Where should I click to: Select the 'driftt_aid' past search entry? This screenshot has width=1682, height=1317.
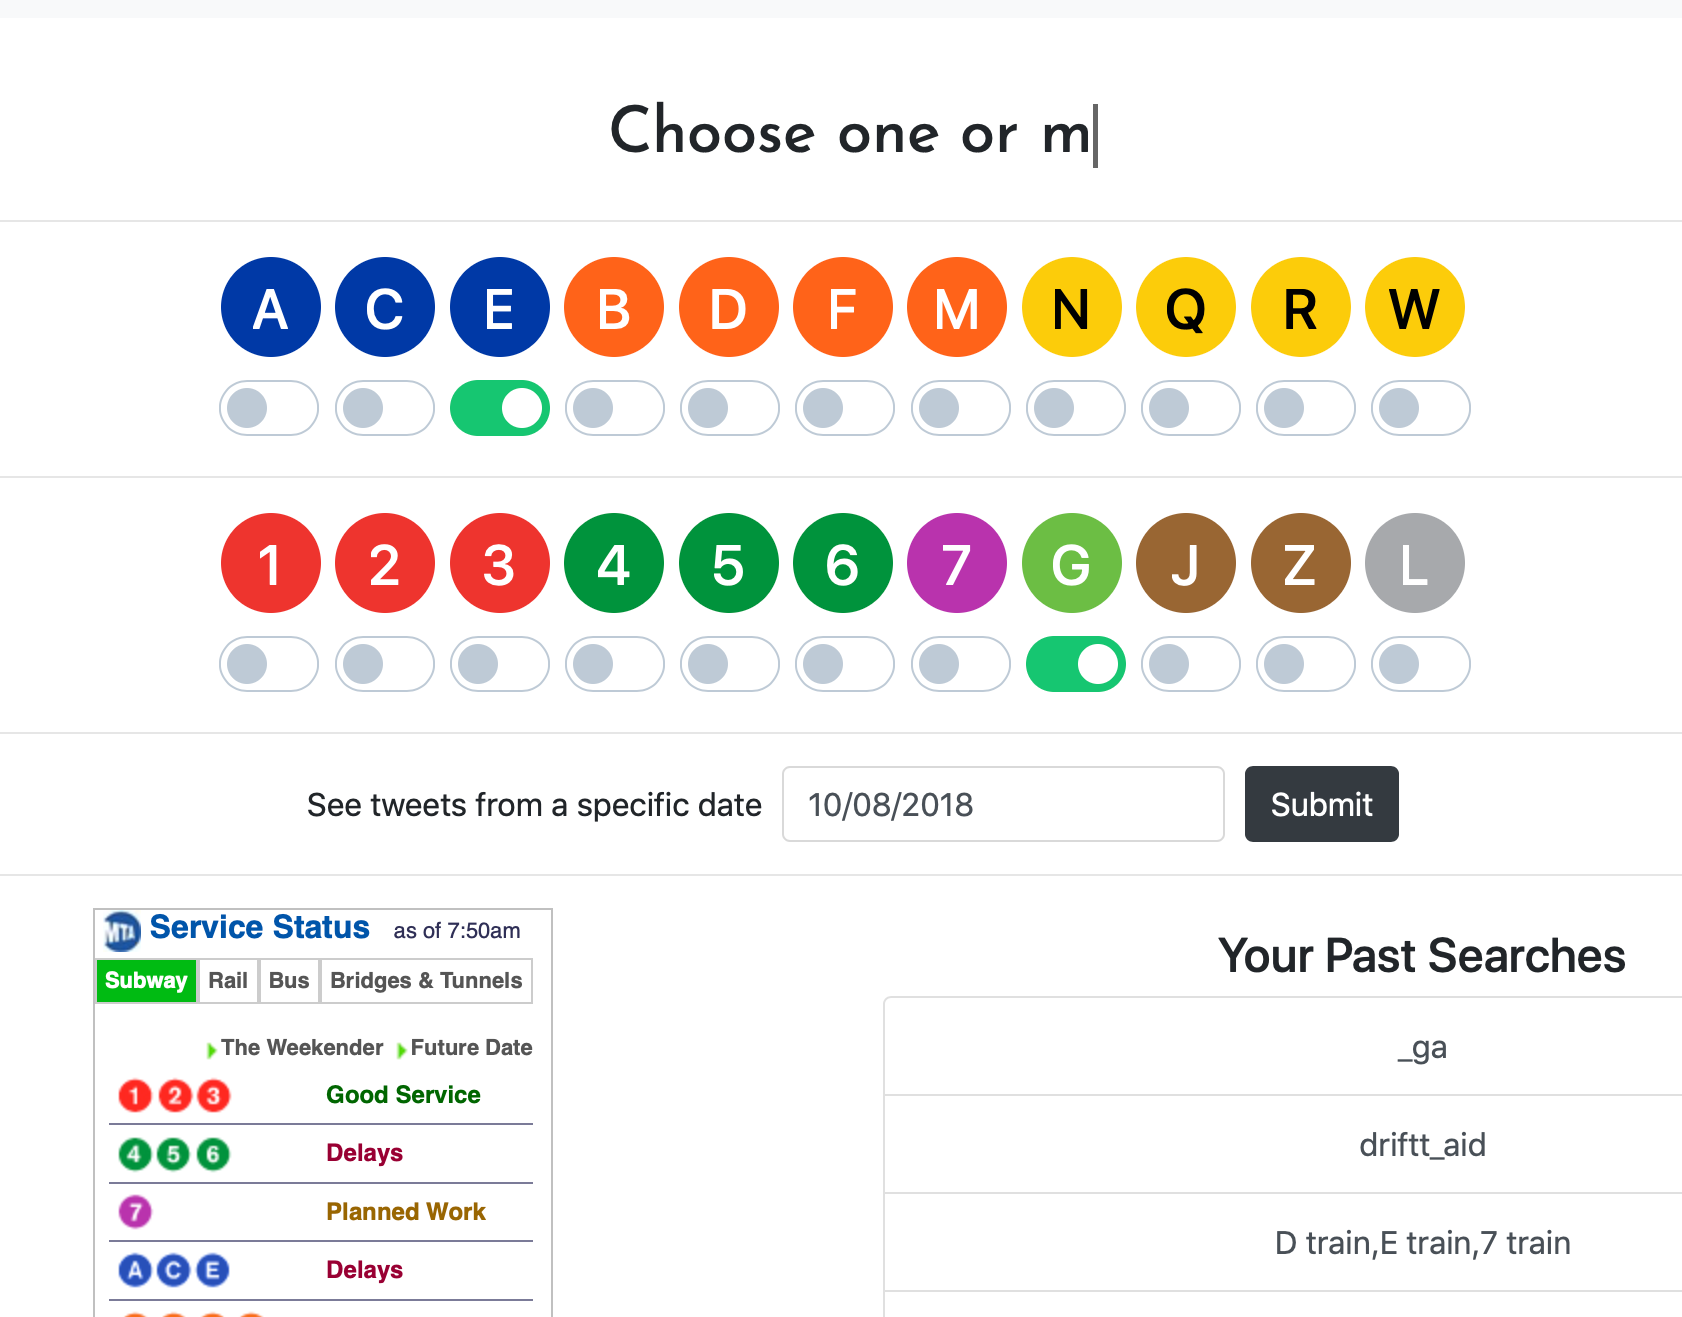[1422, 1144]
